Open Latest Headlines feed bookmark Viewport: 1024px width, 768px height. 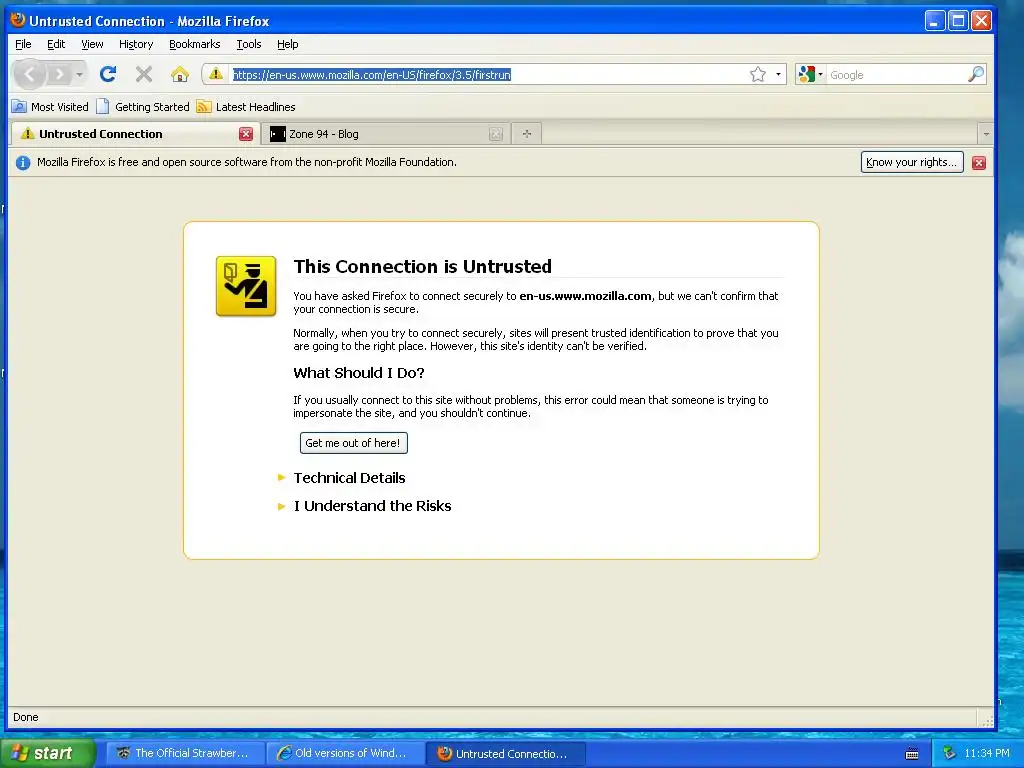tap(246, 106)
